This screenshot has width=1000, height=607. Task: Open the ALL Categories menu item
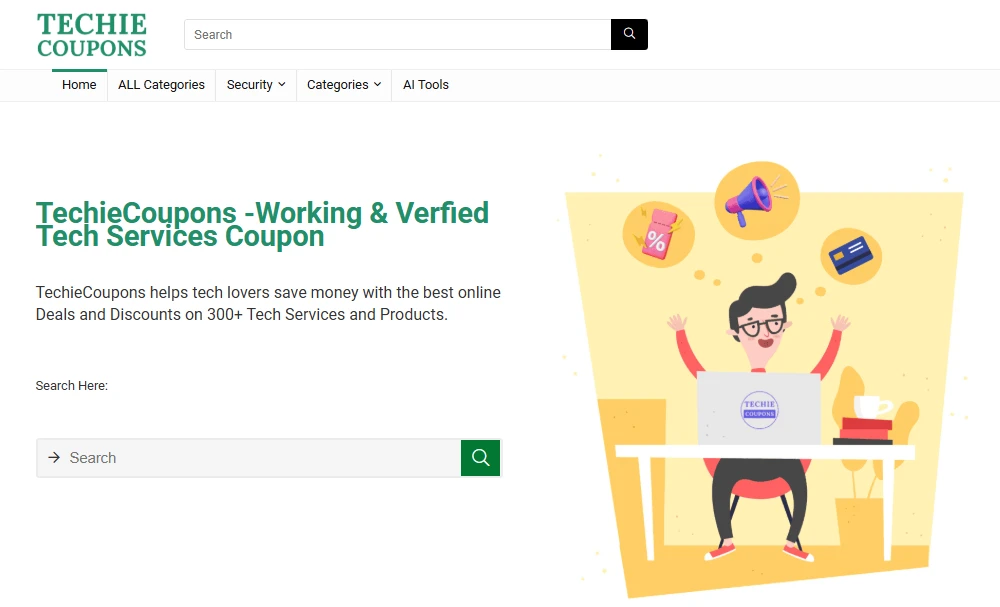pos(161,85)
